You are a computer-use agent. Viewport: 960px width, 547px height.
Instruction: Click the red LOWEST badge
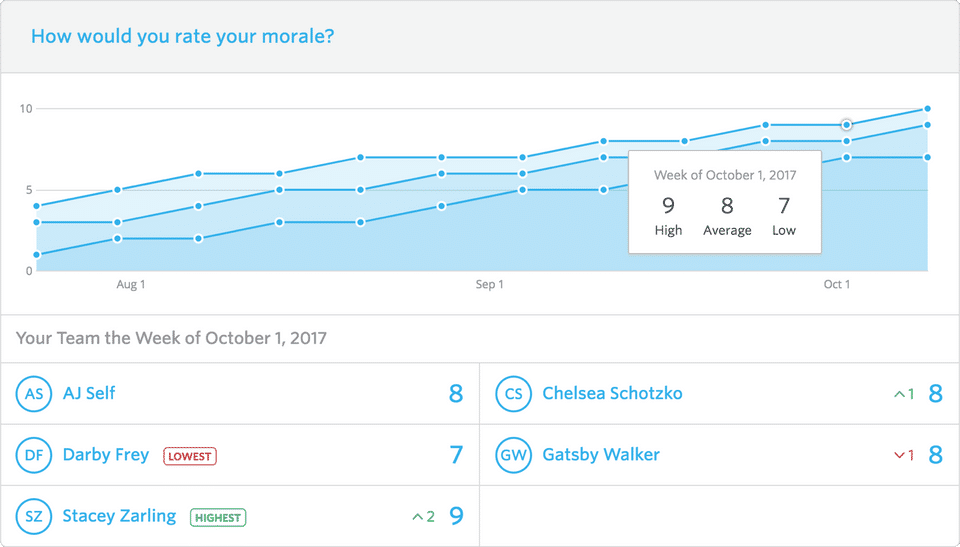190,456
